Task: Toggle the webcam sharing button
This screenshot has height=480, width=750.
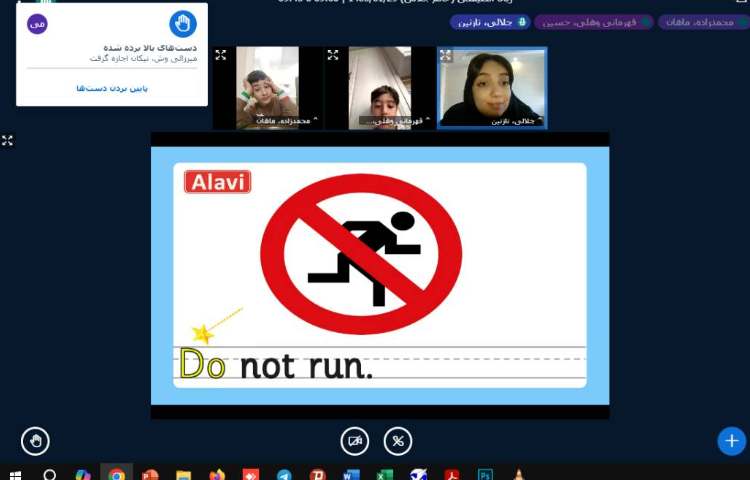Action: [355, 441]
